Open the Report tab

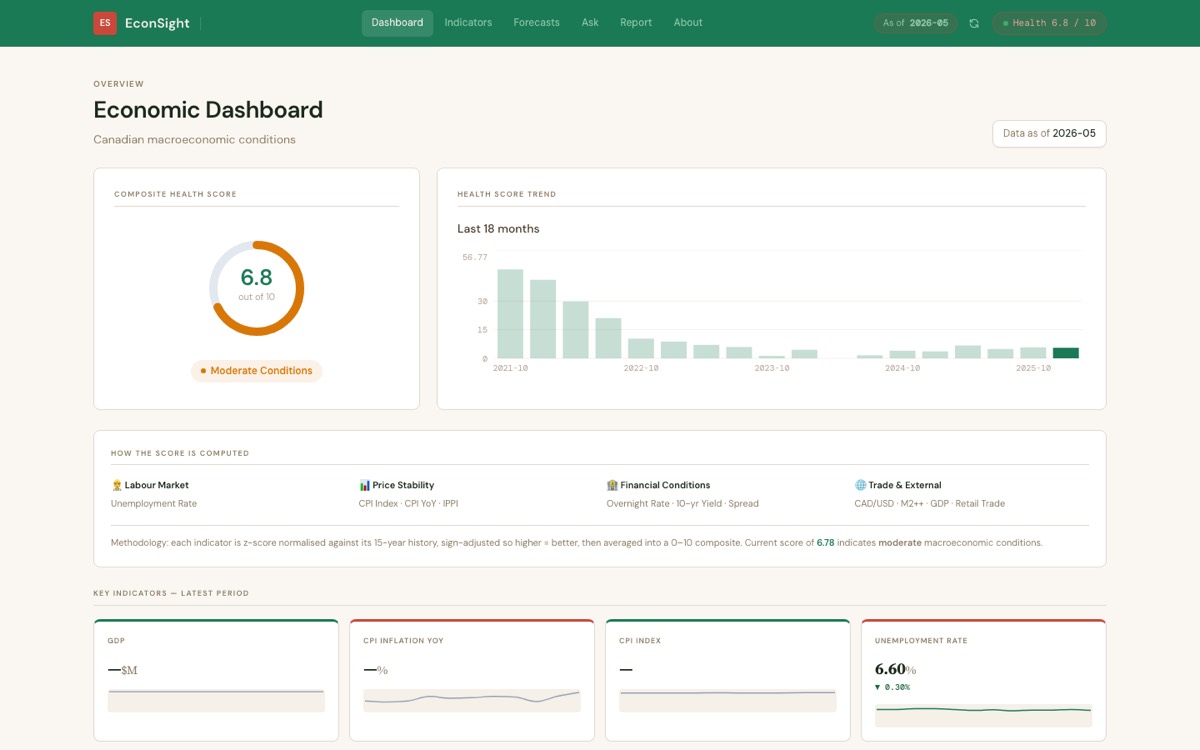coord(636,23)
